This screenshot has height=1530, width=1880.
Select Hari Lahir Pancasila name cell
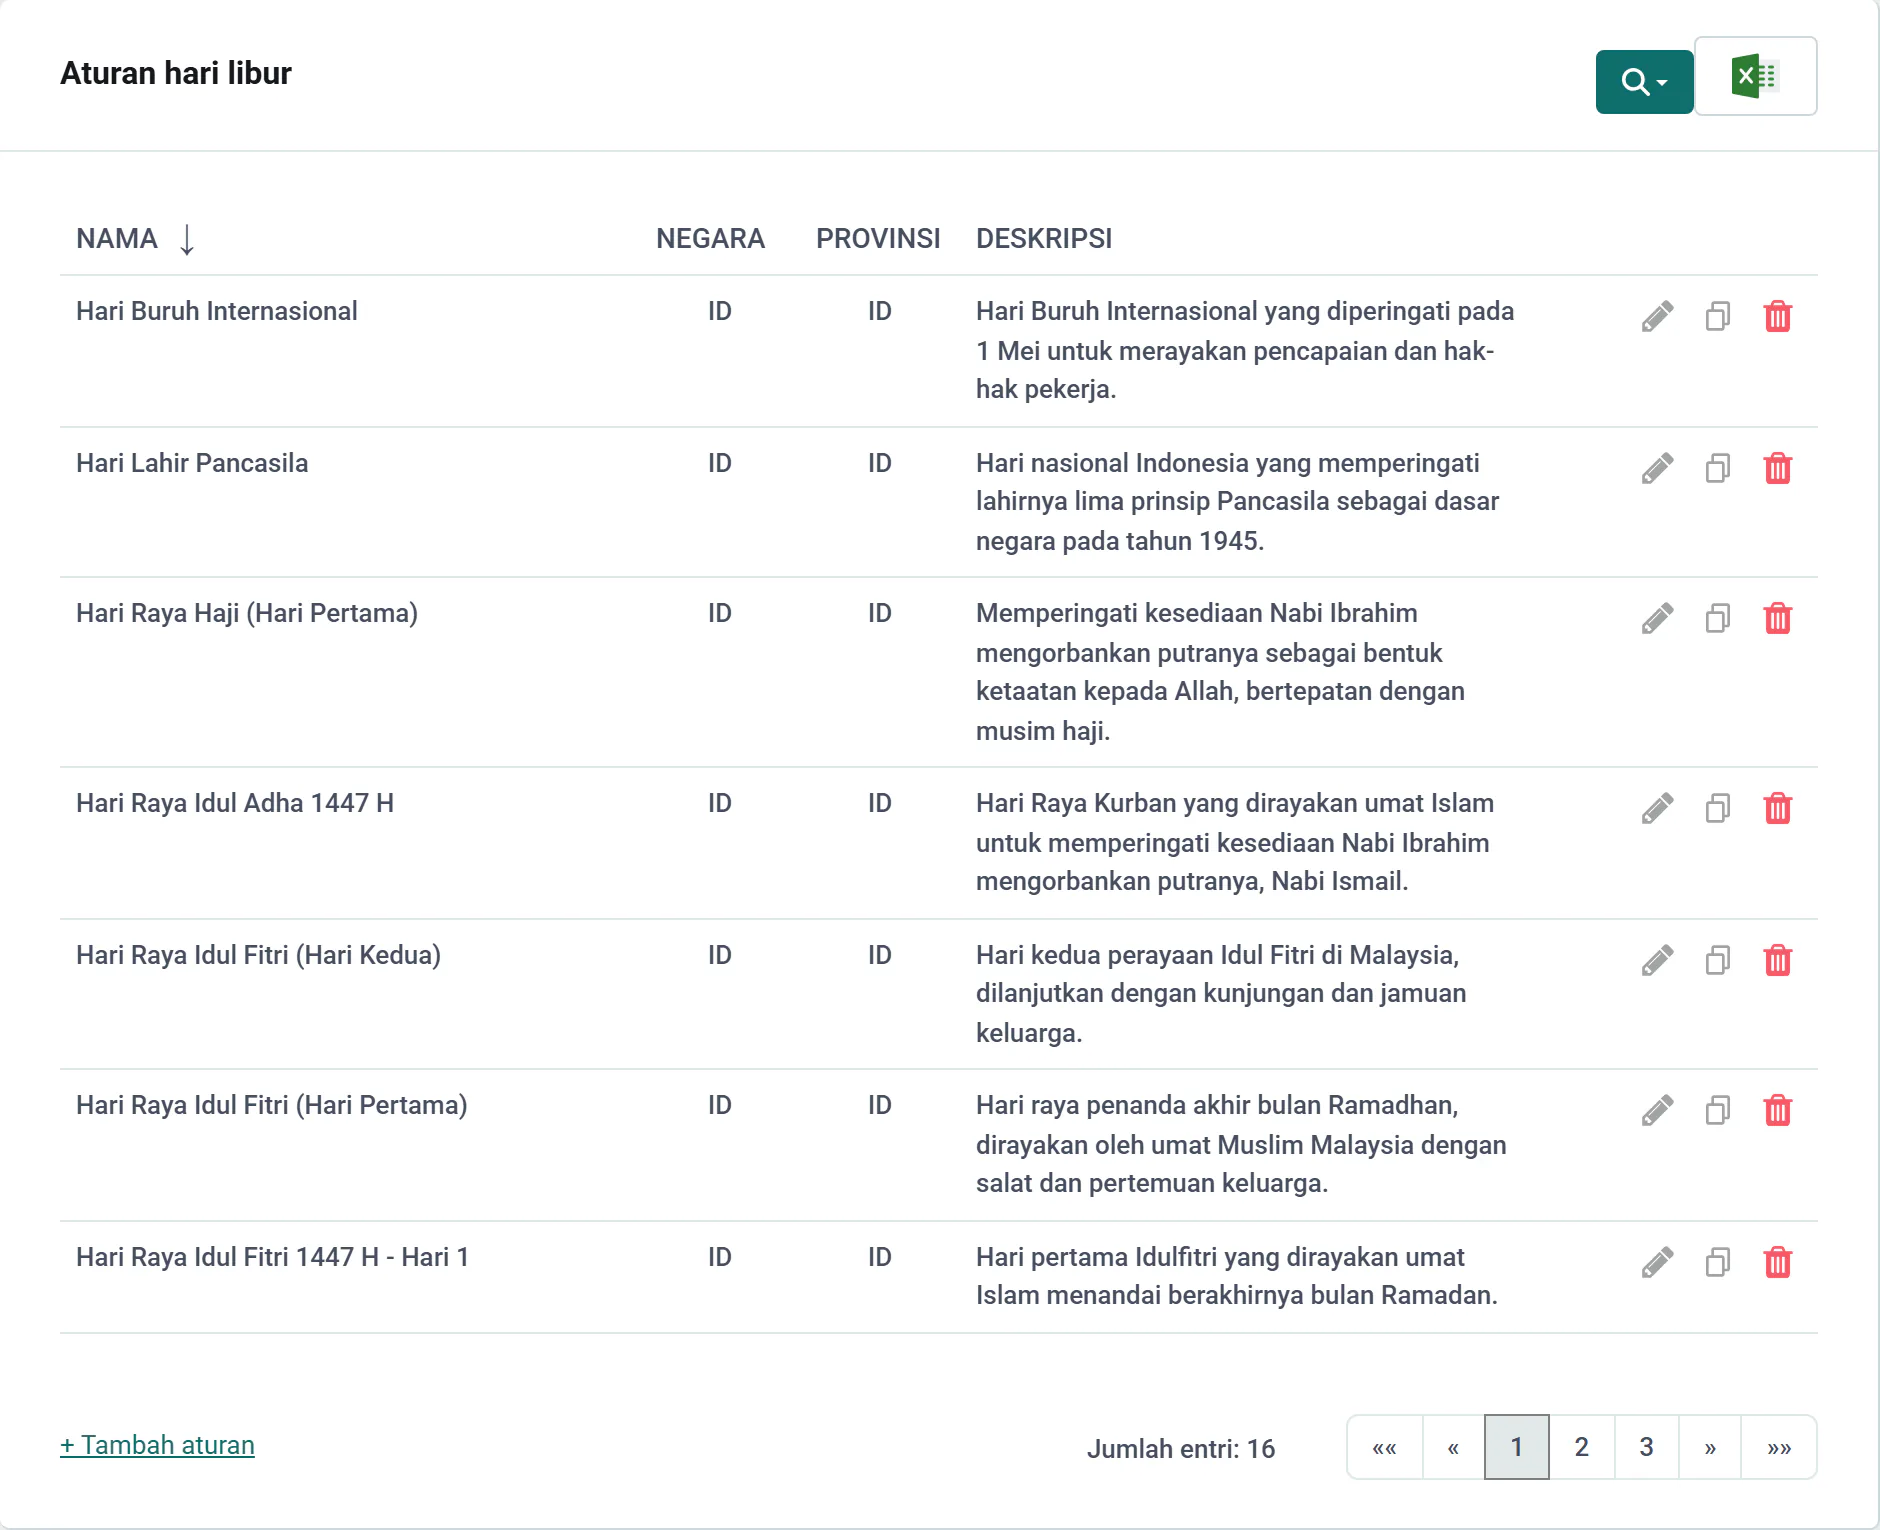[x=192, y=463]
